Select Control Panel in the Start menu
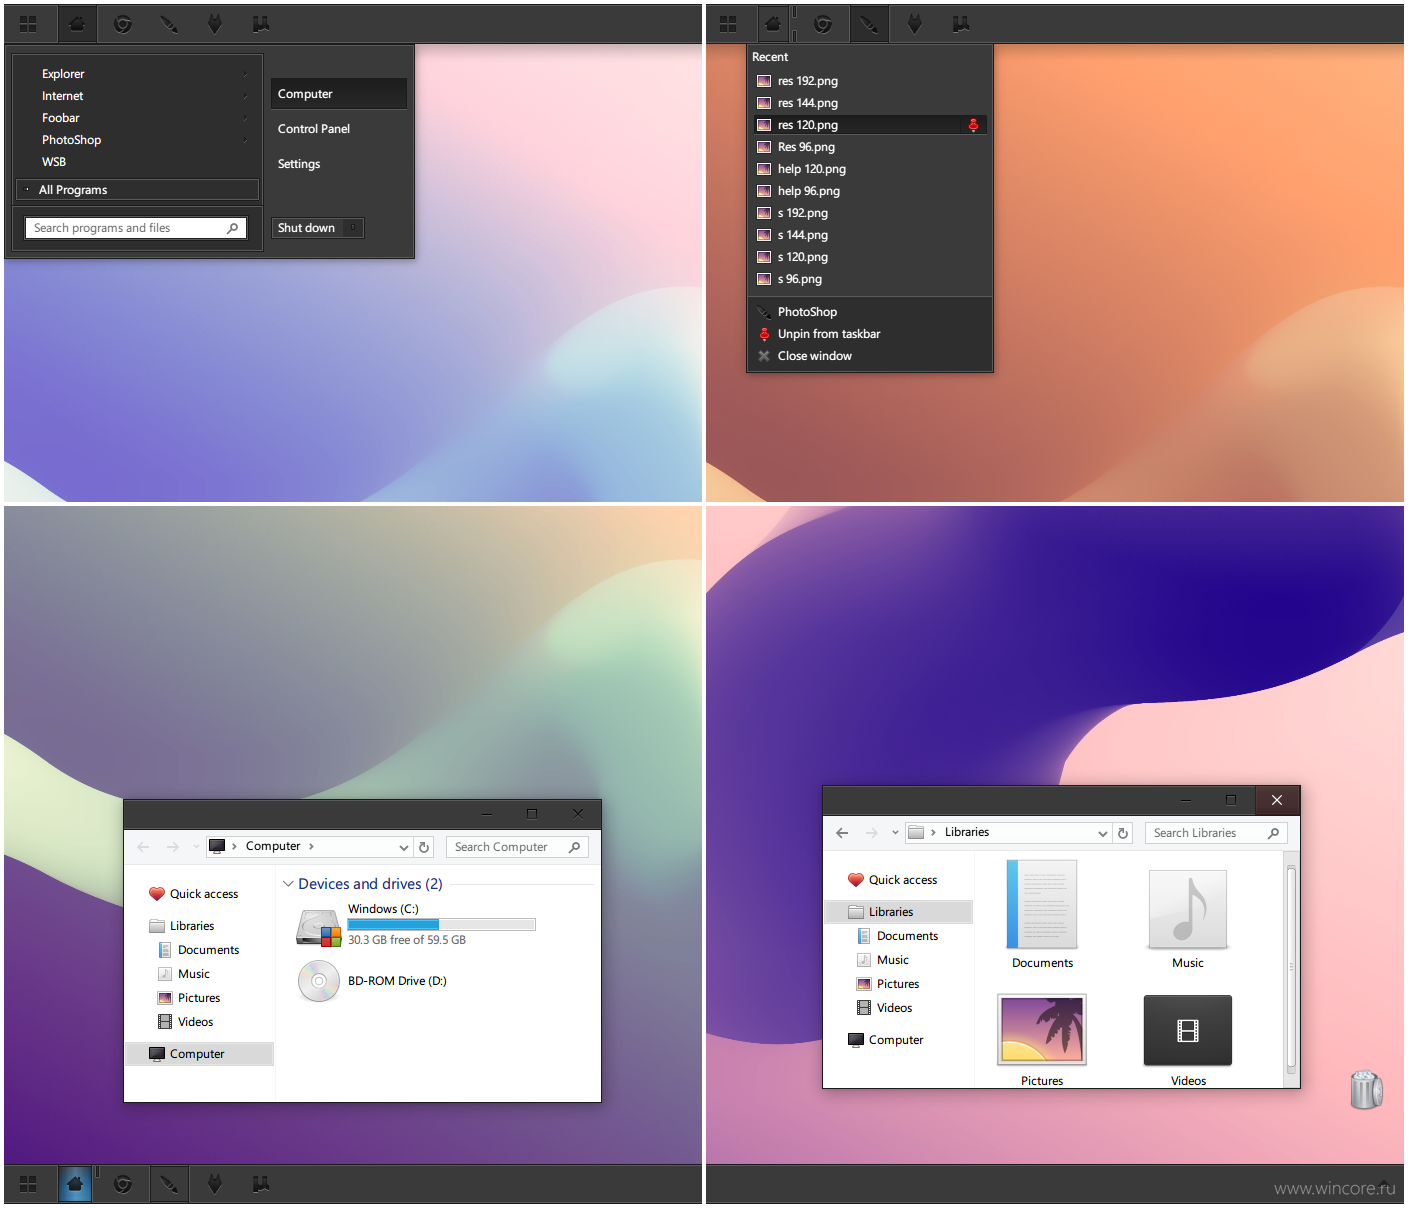The height and width of the screenshot is (1208, 1408). click(314, 129)
